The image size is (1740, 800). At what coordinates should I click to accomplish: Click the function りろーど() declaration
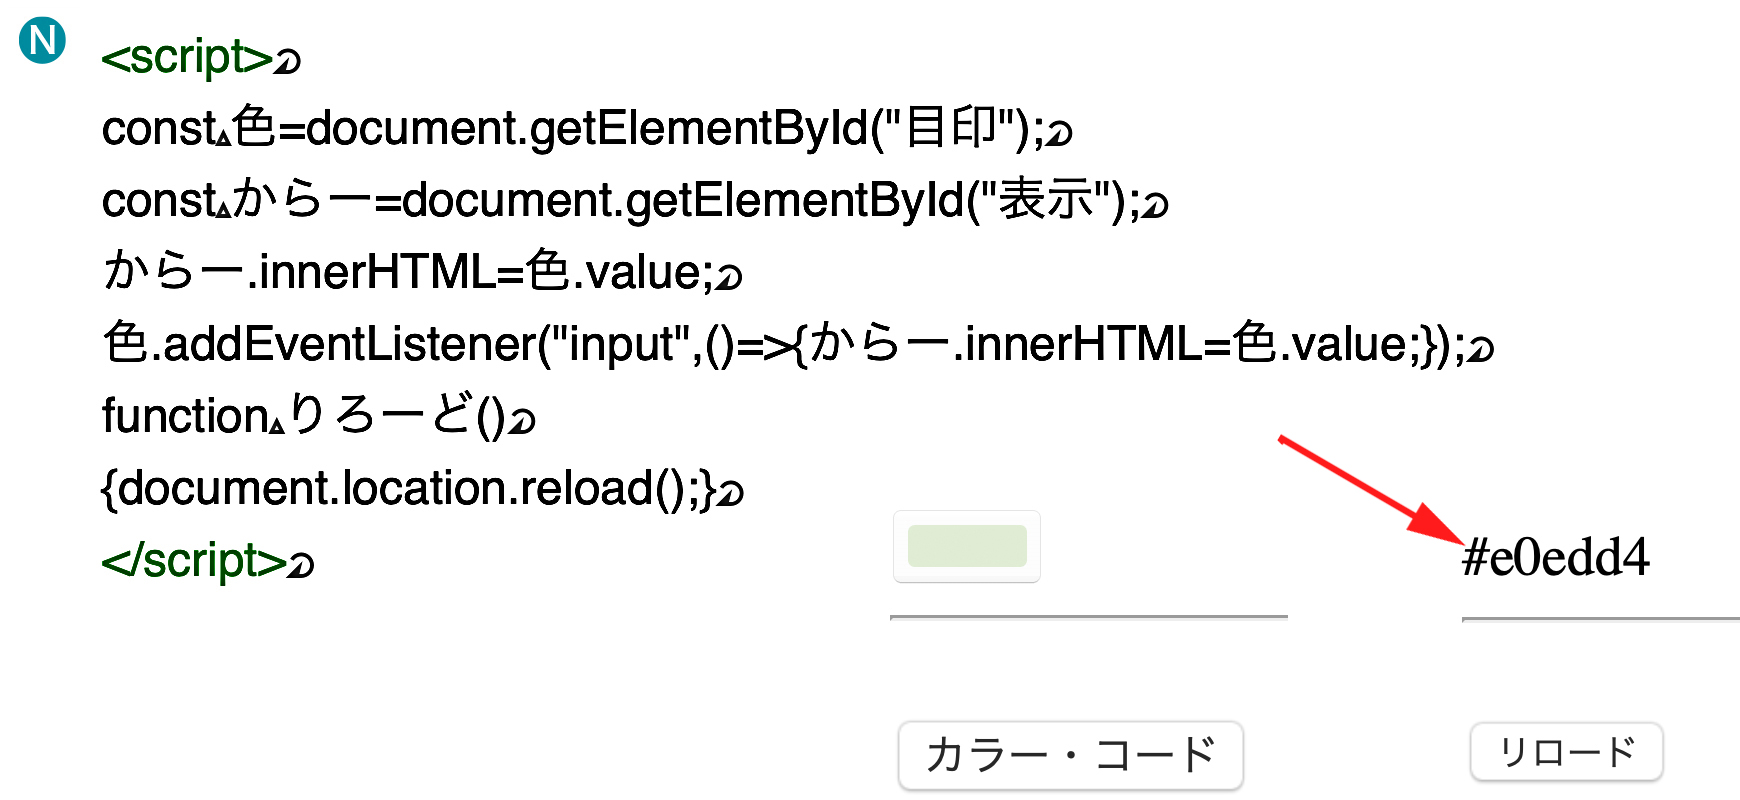coord(304,416)
